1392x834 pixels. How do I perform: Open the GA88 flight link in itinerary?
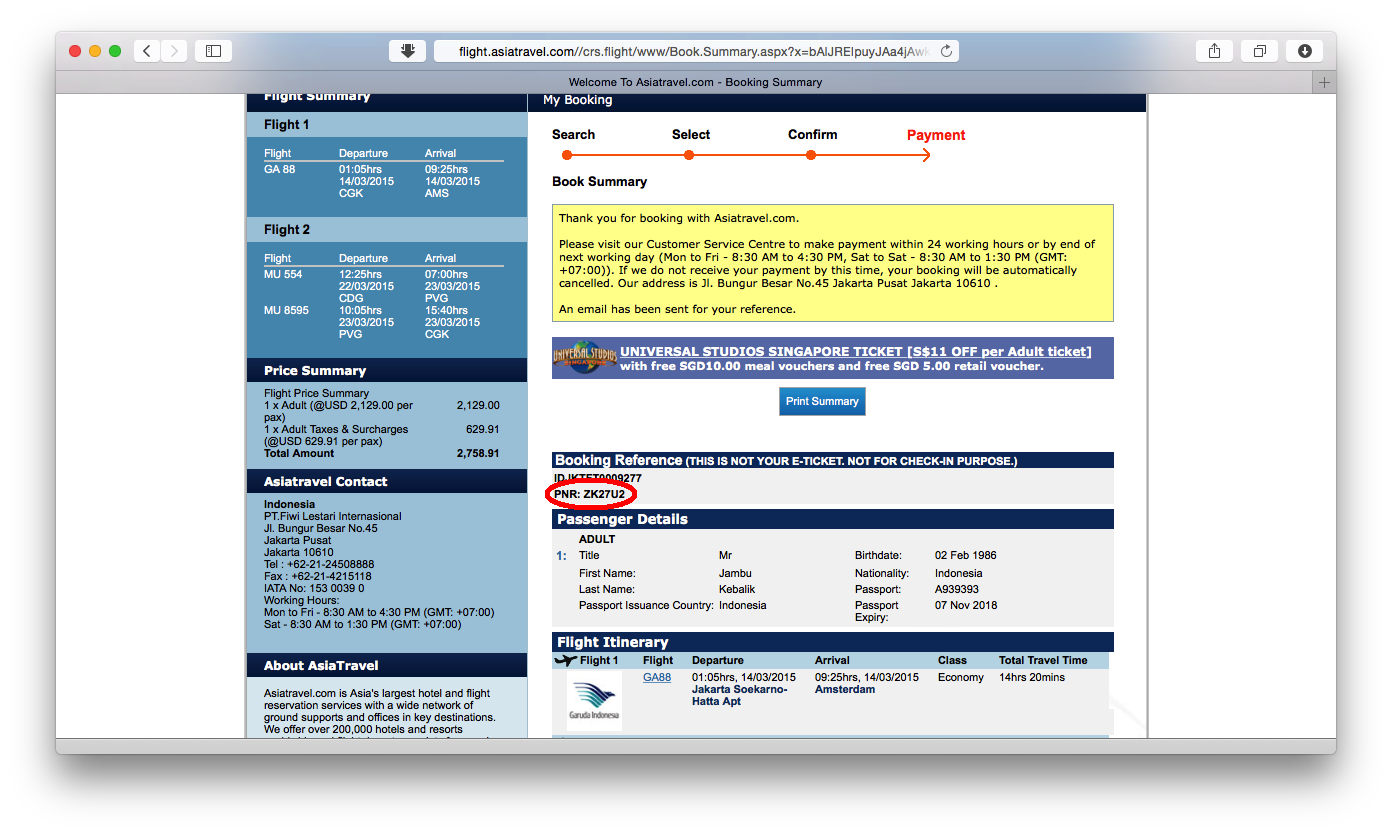click(657, 677)
